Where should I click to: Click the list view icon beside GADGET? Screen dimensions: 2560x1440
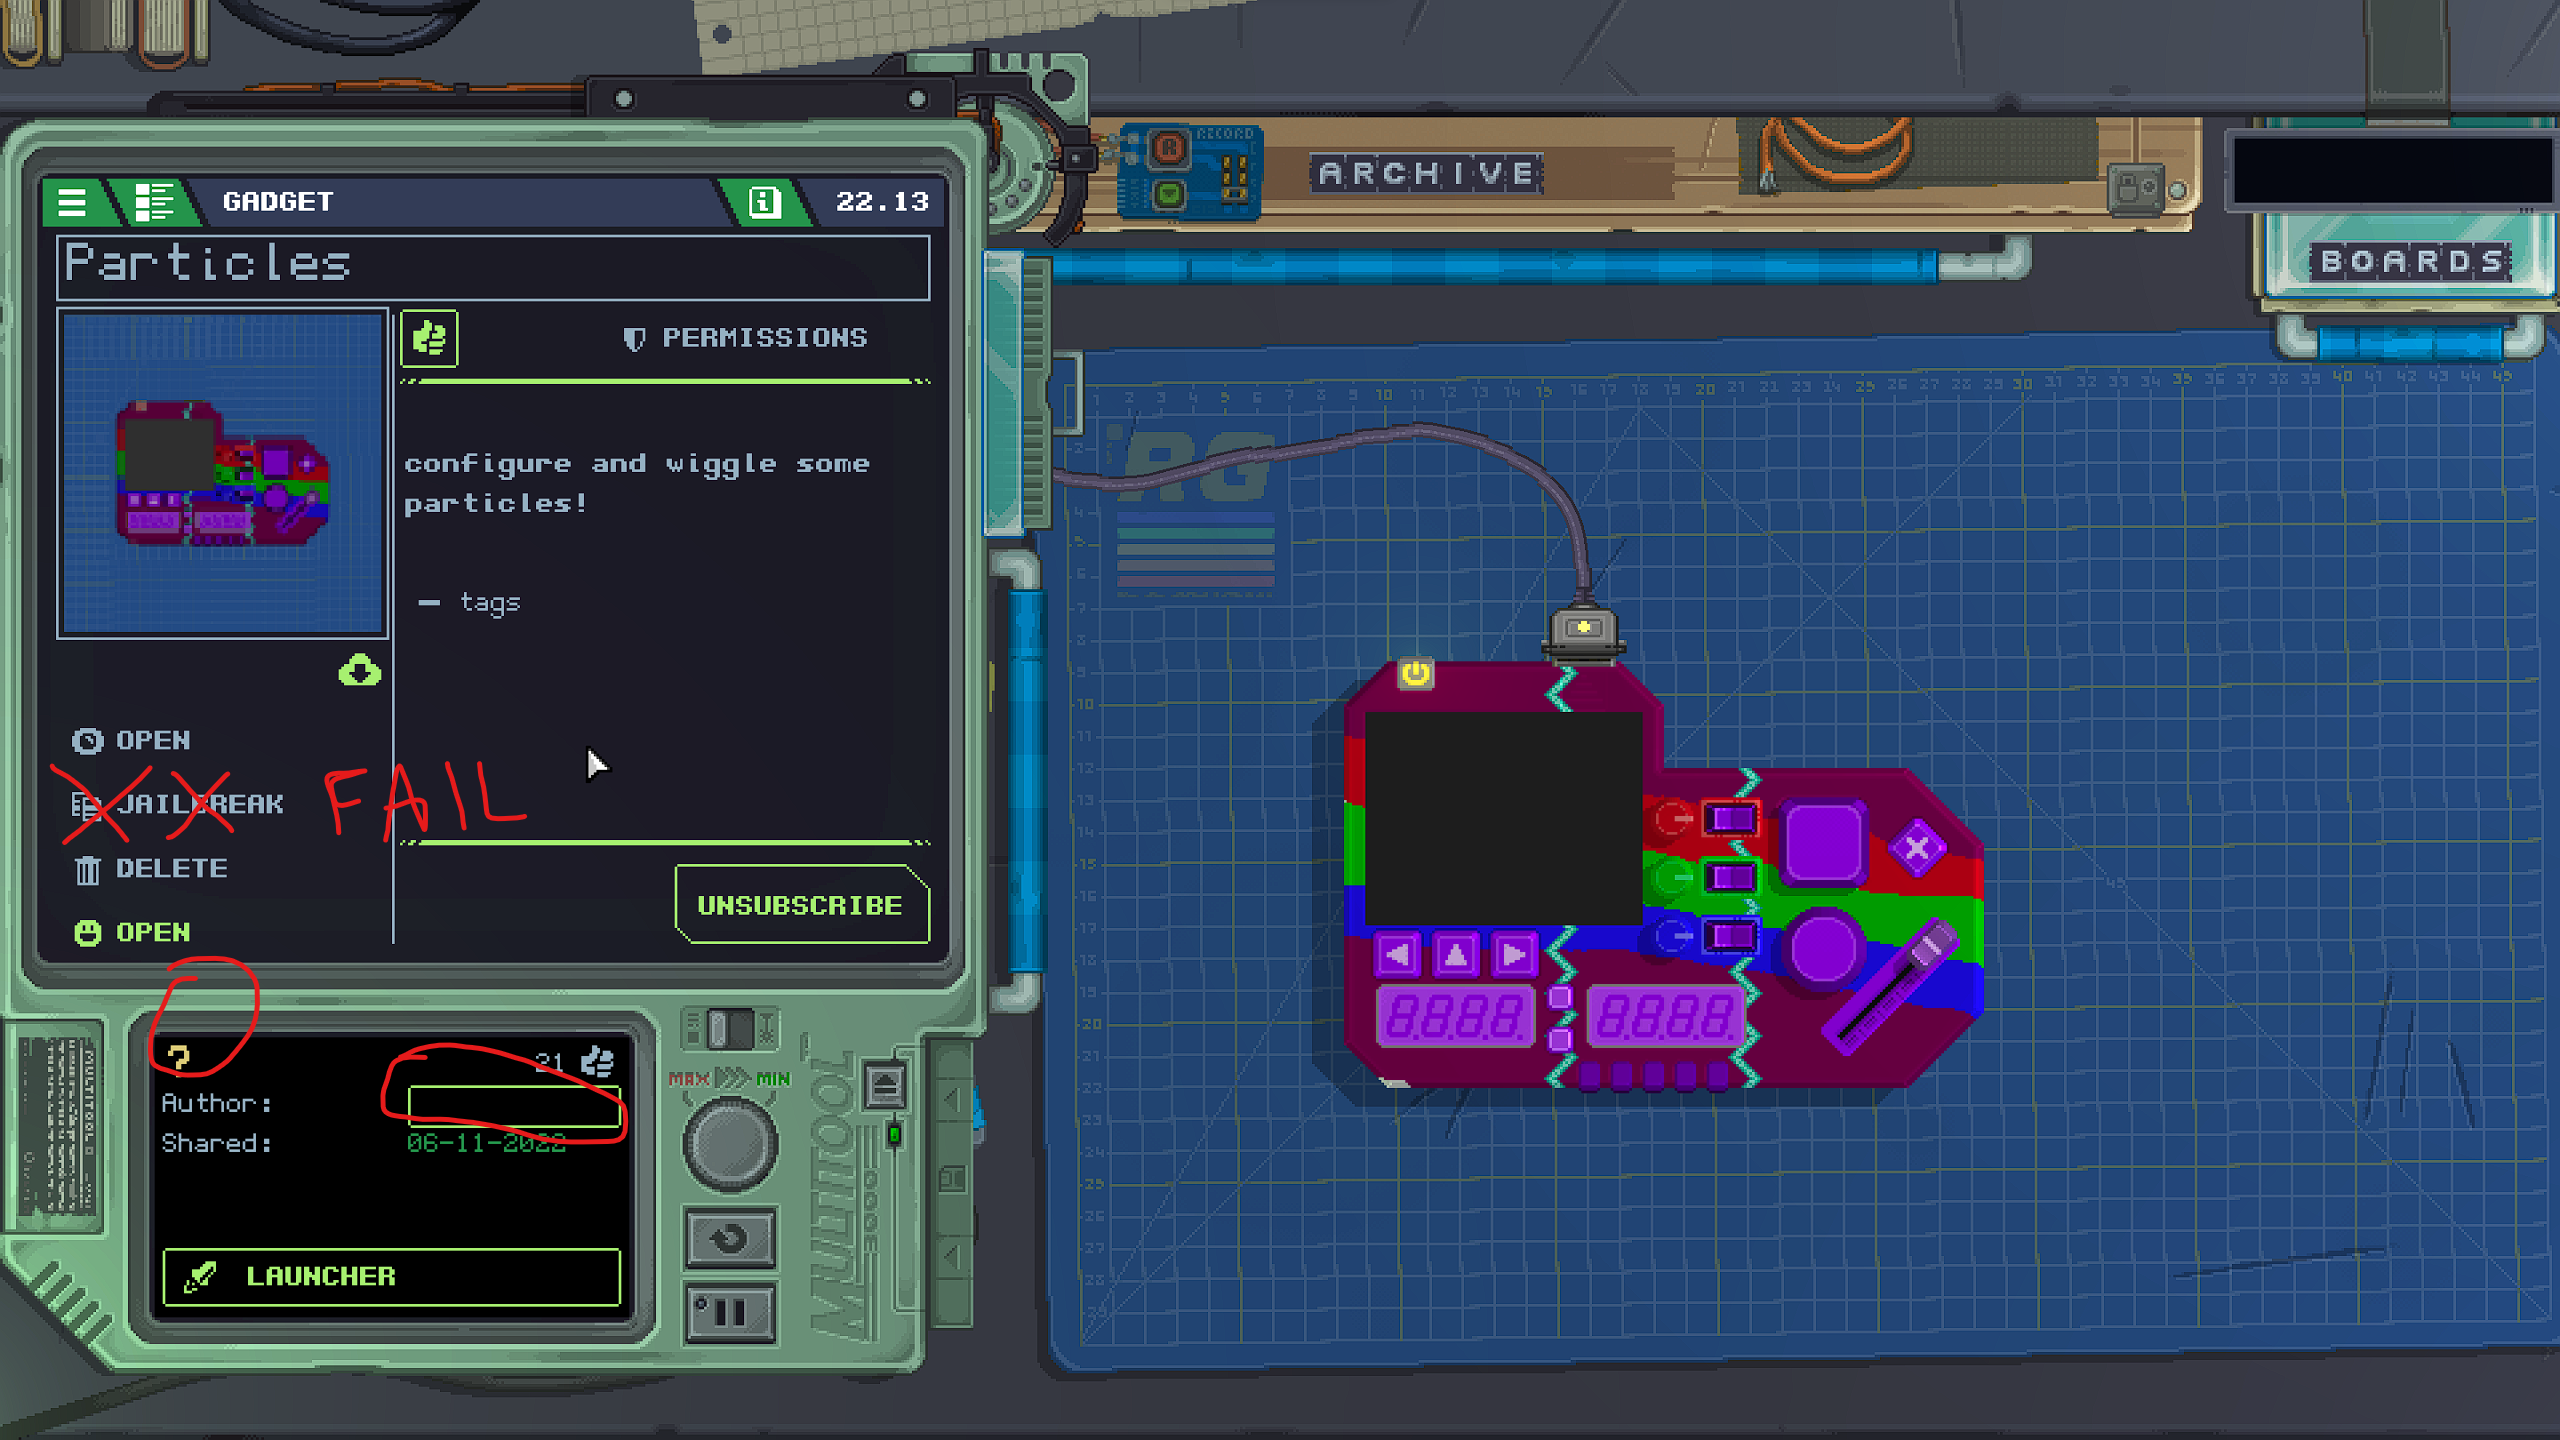[x=153, y=202]
